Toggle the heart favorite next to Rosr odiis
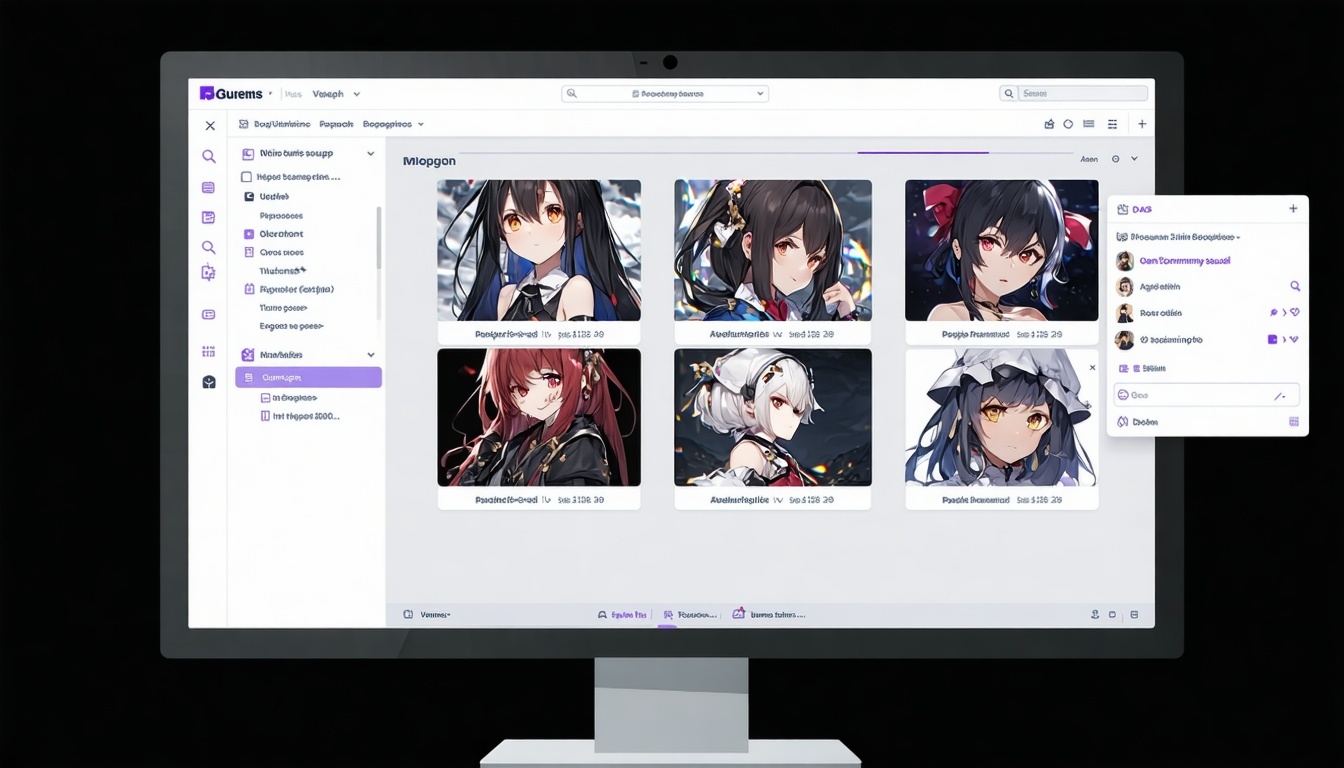 pyautogui.click(x=1295, y=312)
